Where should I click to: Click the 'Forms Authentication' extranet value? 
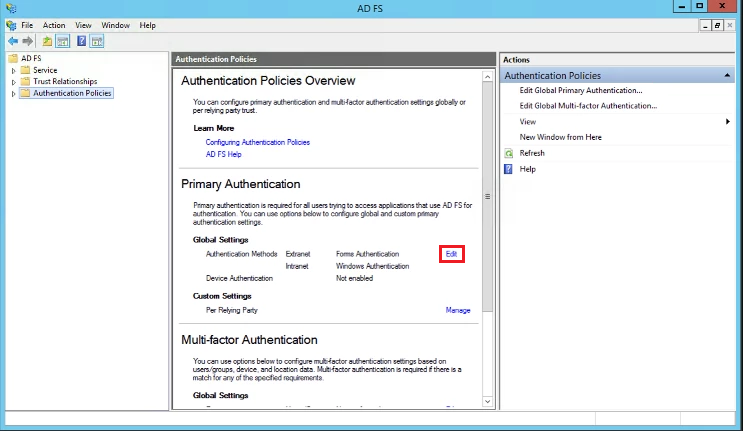coord(367,254)
